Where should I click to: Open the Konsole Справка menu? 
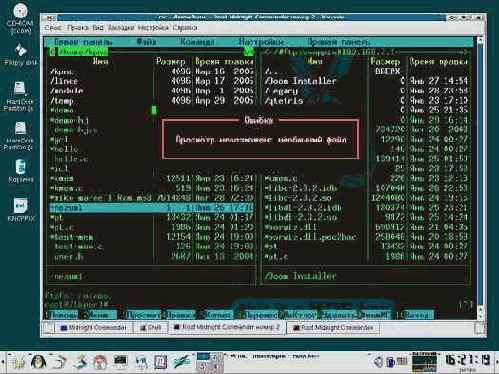click(x=185, y=28)
